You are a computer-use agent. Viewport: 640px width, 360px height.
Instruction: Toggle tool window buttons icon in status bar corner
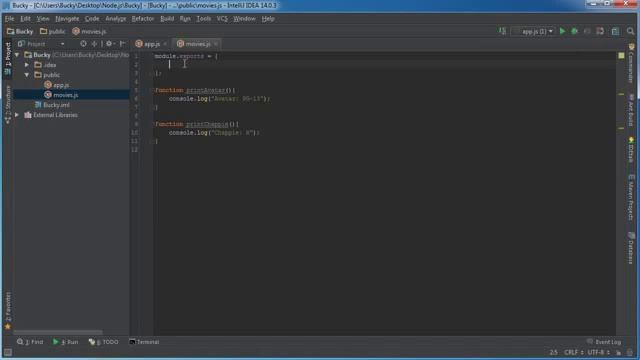(7, 352)
